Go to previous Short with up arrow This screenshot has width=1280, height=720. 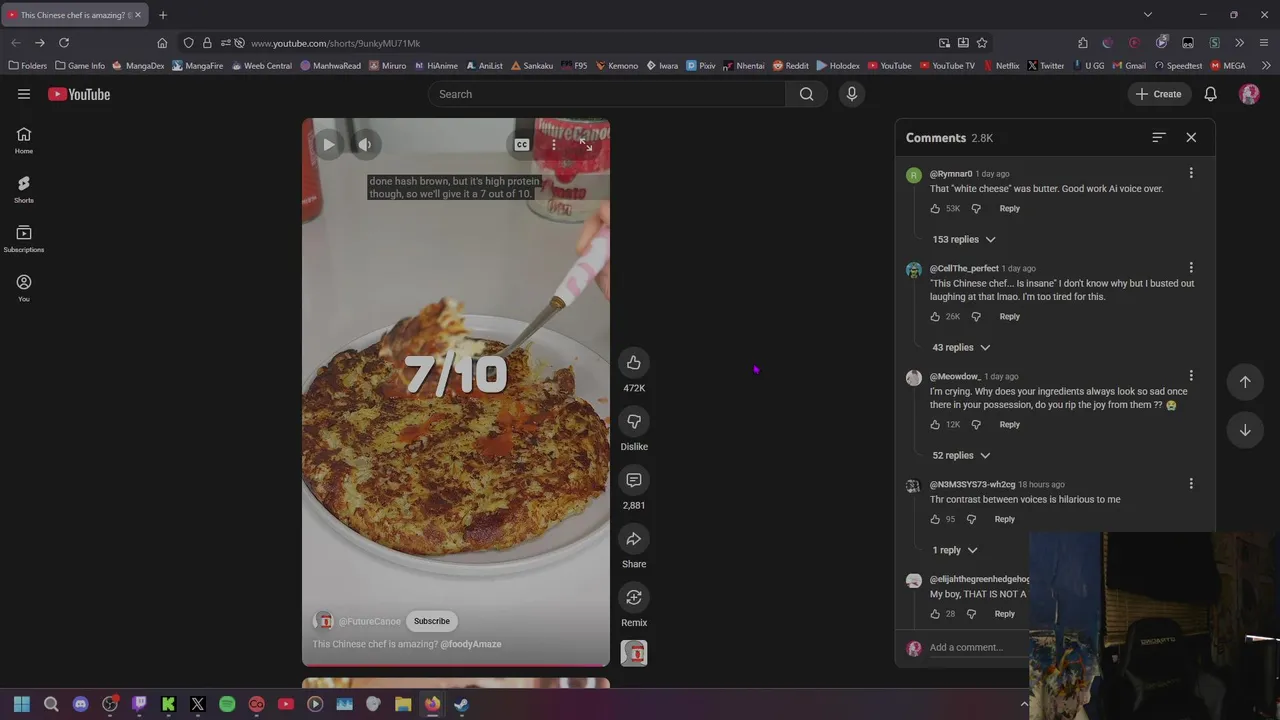point(1245,382)
